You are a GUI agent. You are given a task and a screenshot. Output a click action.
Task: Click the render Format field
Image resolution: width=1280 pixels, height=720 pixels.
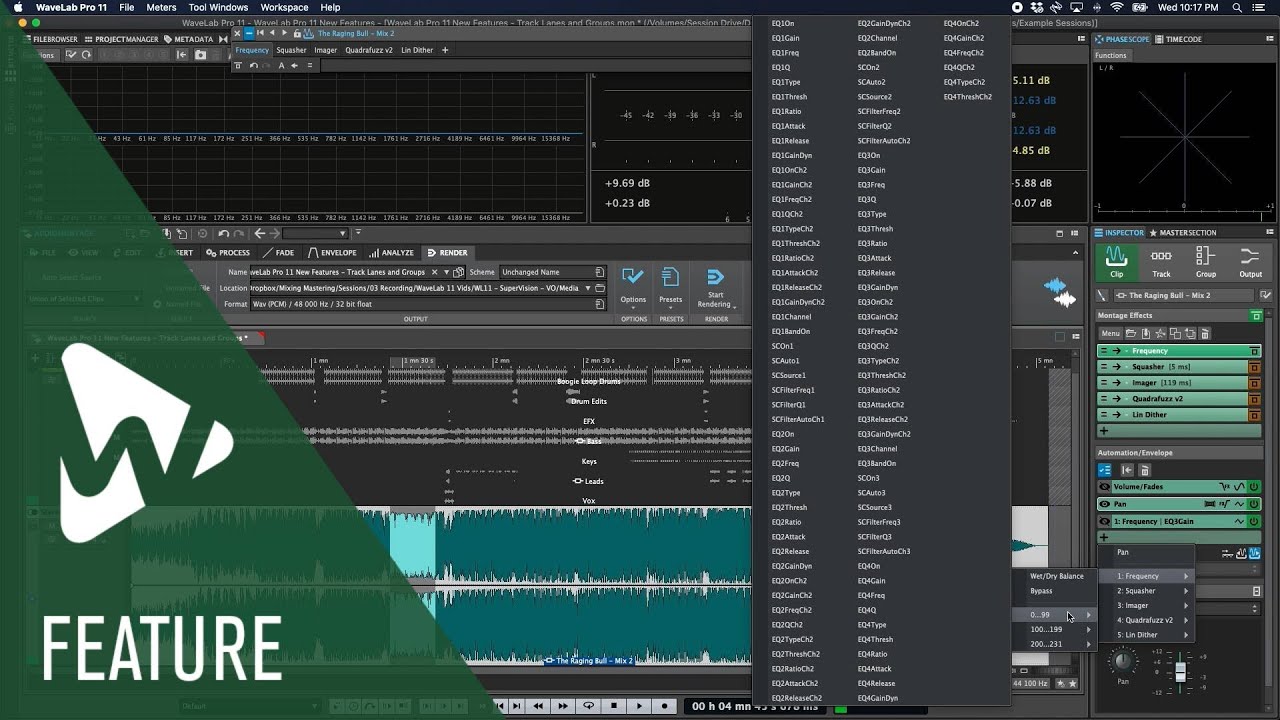(428, 304)
